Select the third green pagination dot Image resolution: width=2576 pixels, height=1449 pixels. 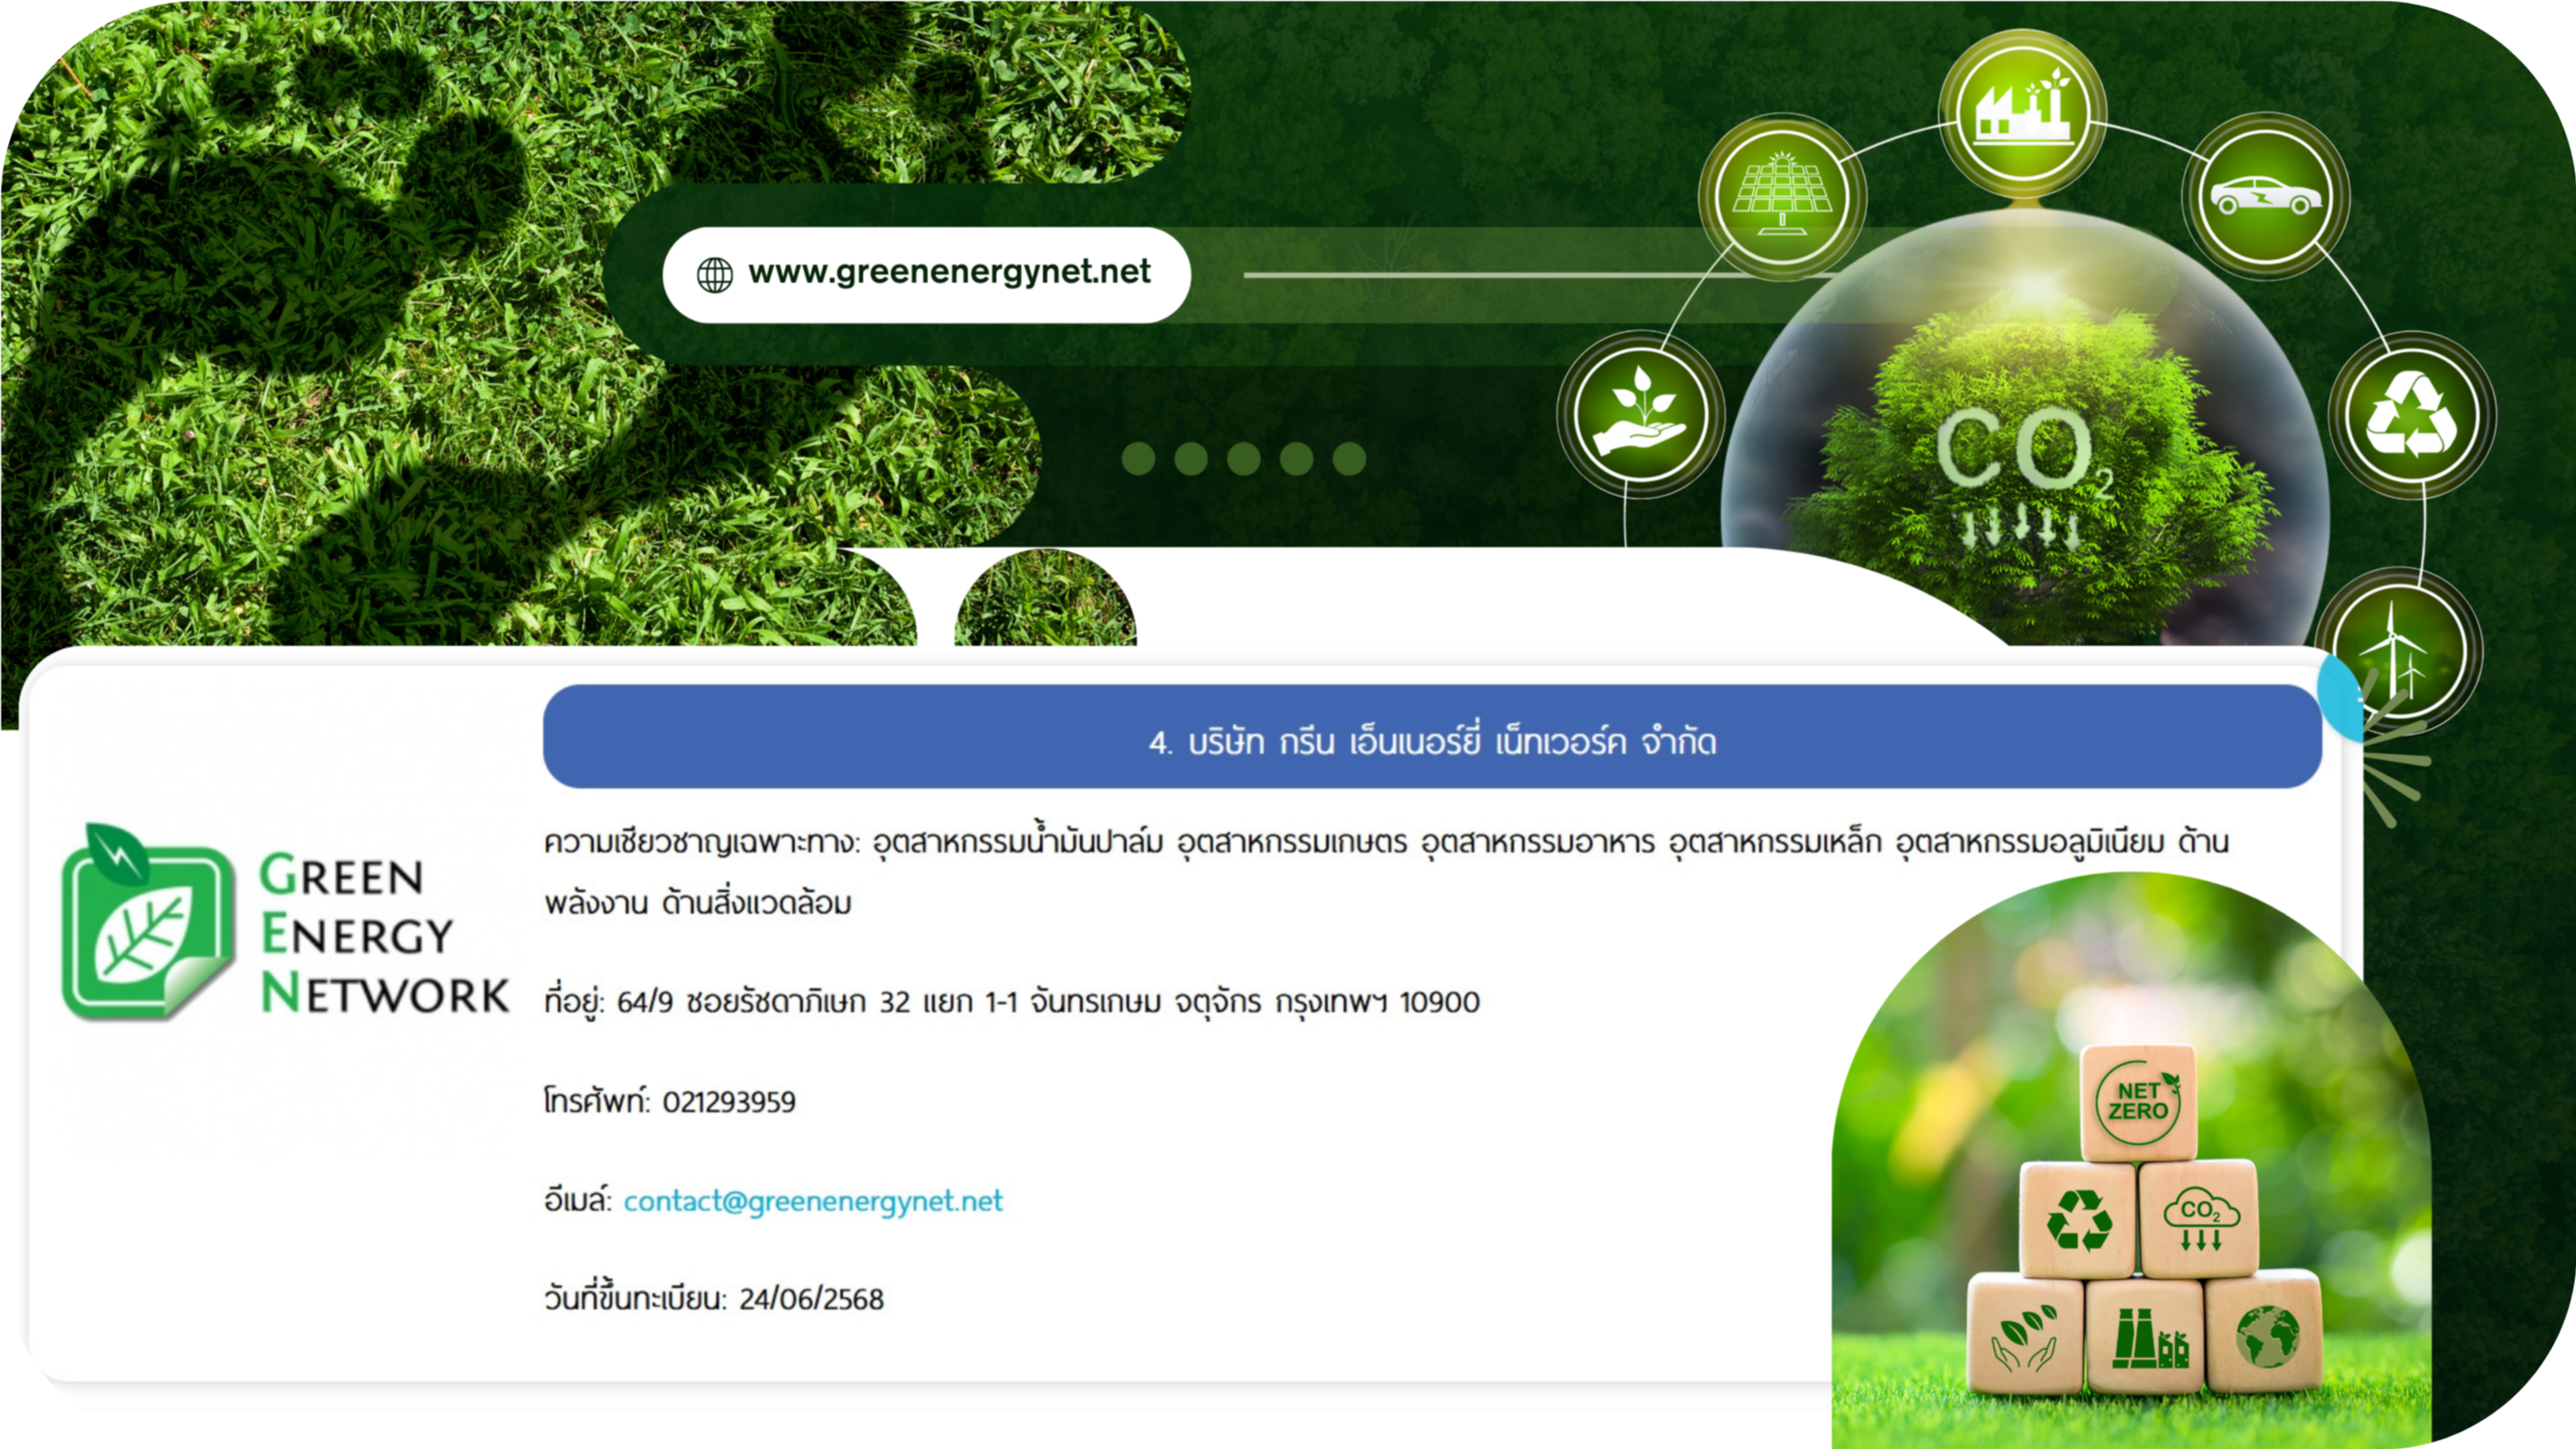click(1243, 459)
